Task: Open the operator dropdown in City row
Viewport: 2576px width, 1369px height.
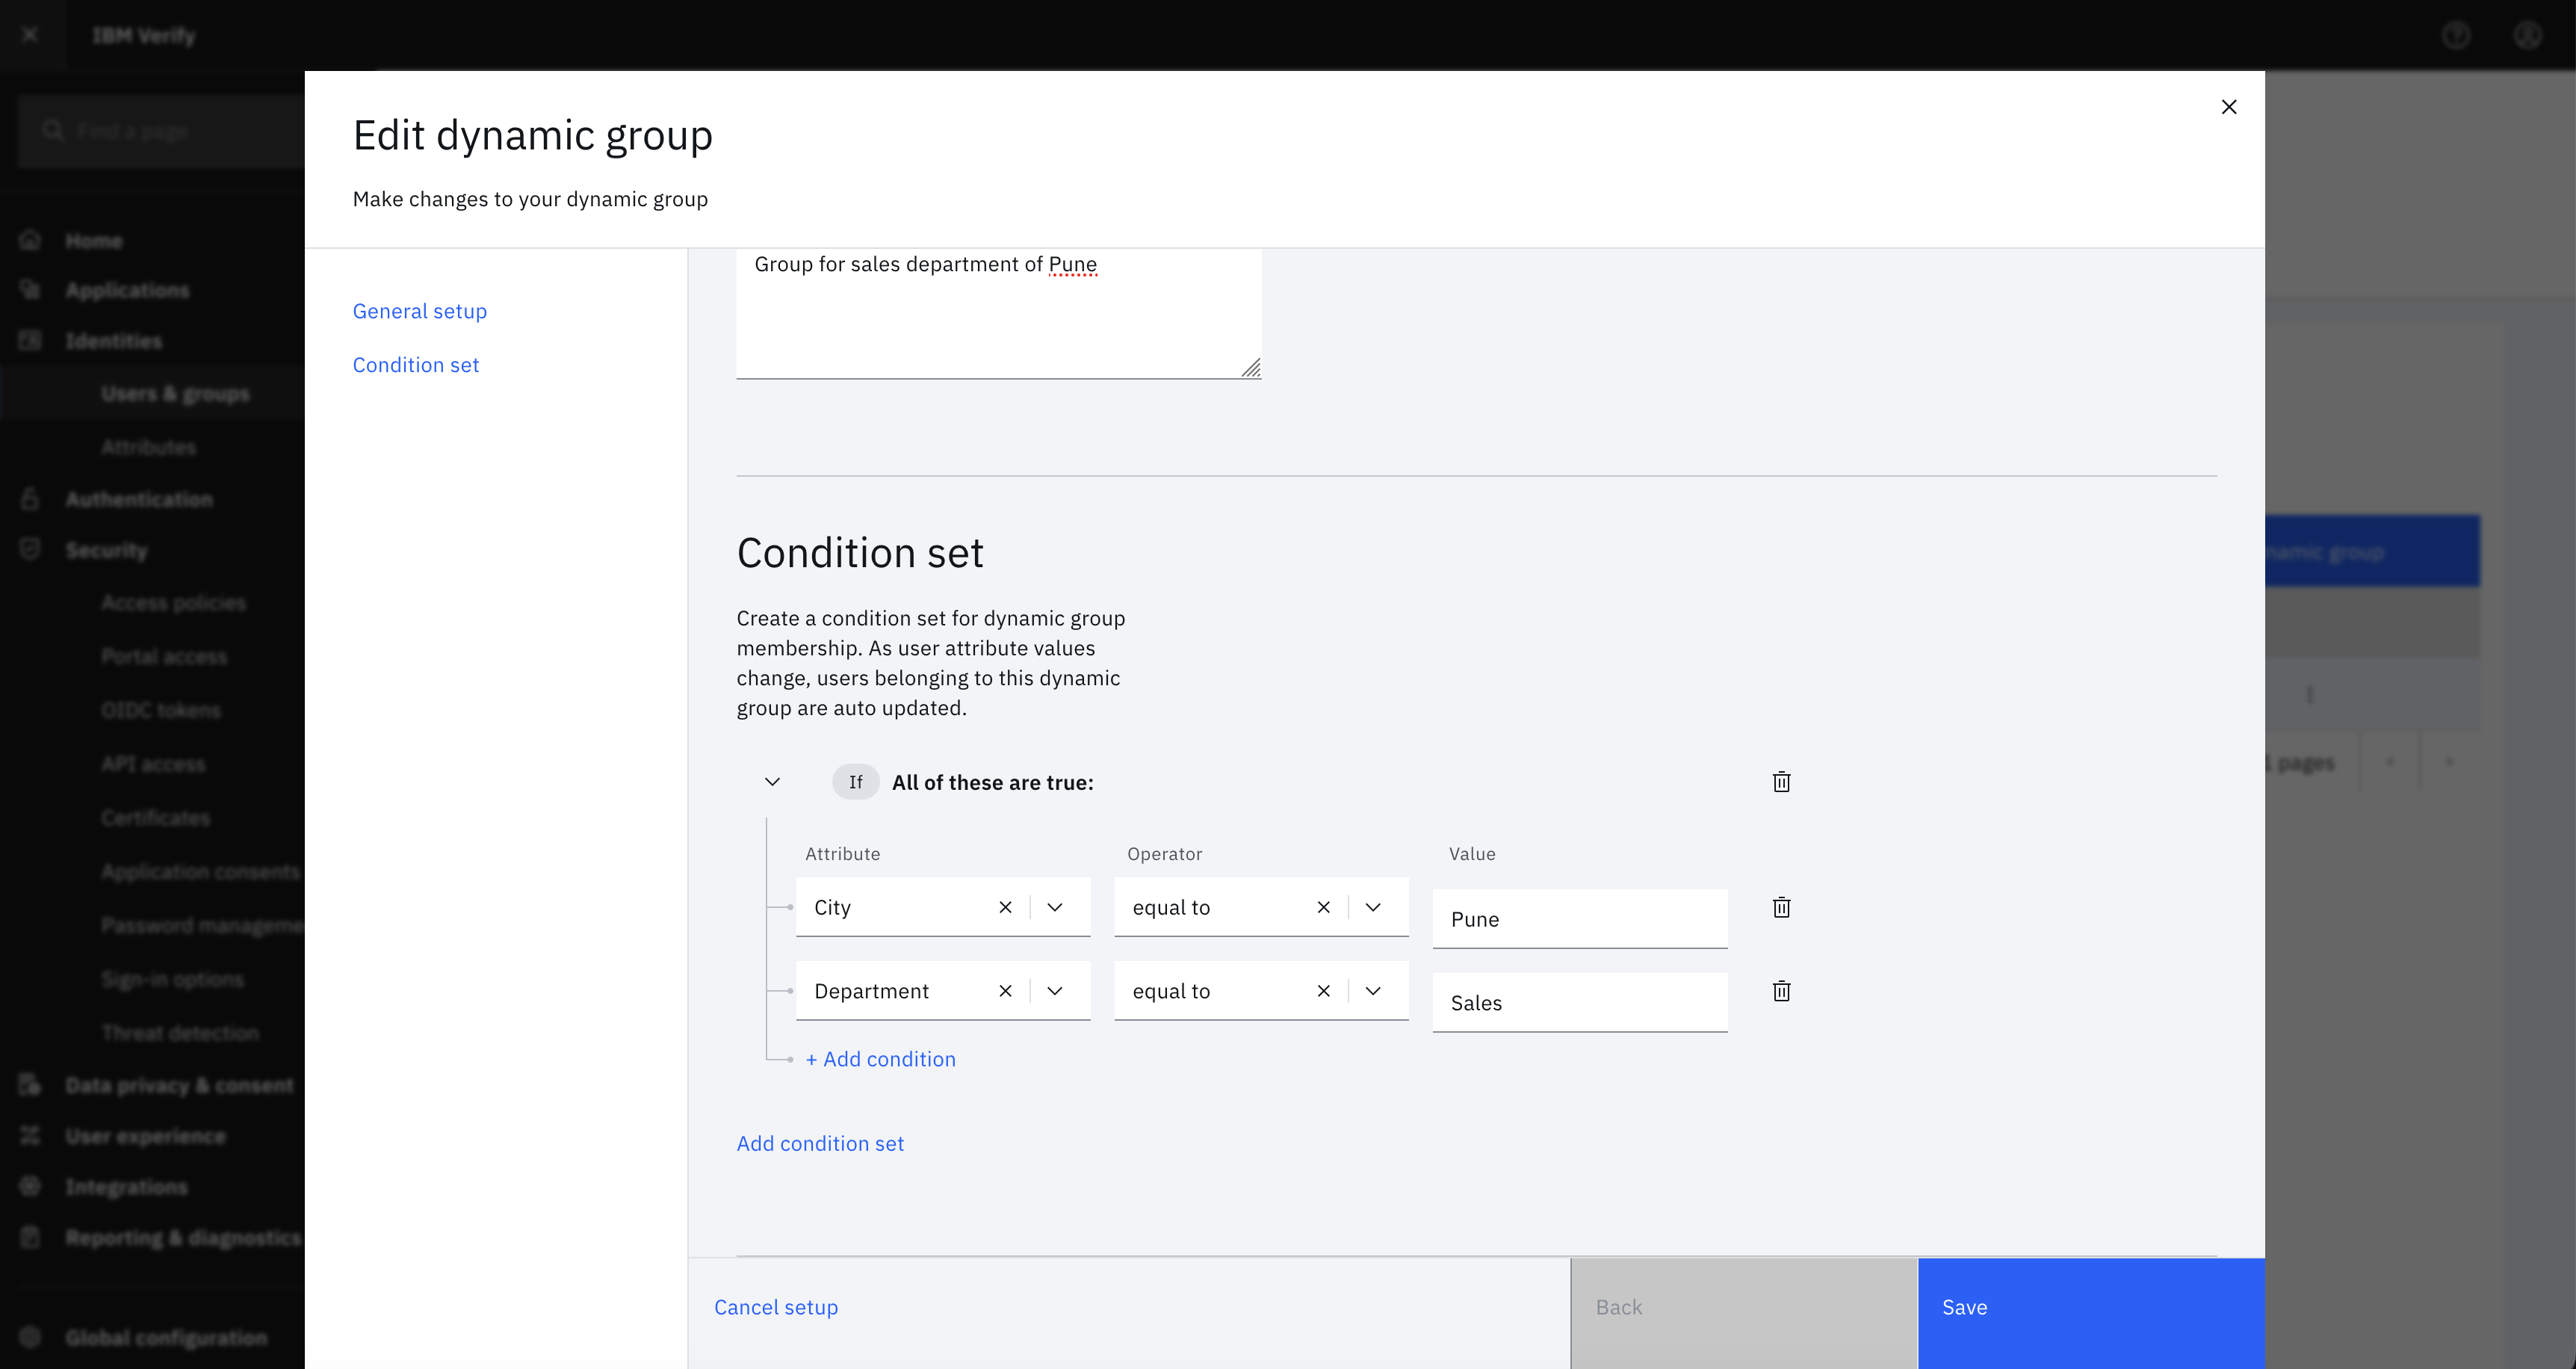Action: click(x=1373, y=907)
